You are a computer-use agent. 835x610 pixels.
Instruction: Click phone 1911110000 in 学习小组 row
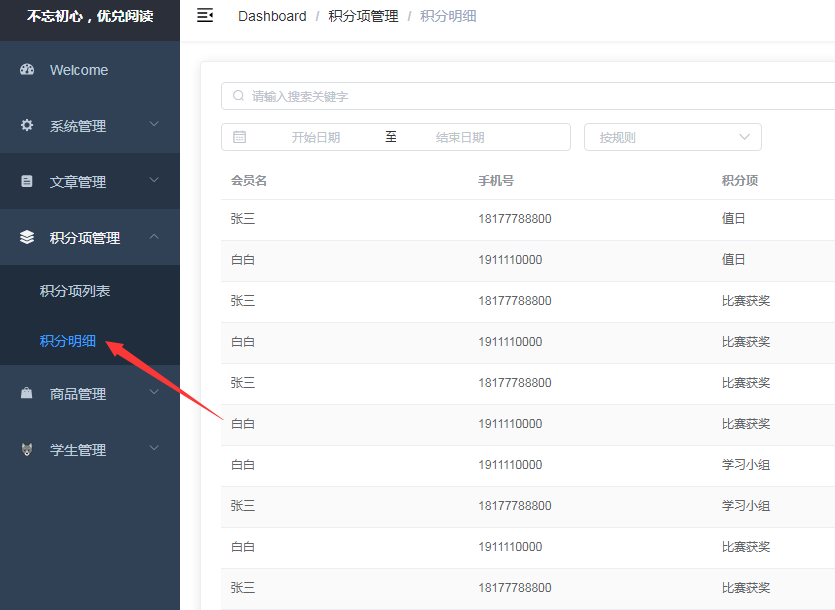510,465
